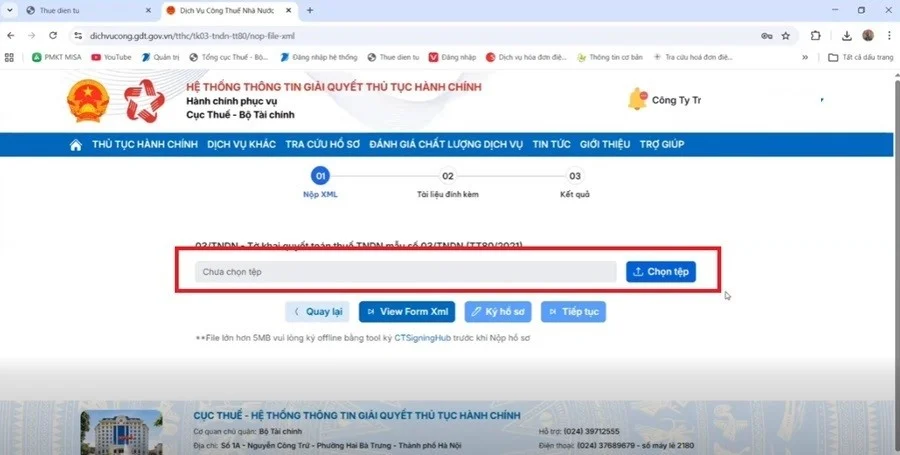The height and width of the screenshot is (455, 900).
Task: Click the Chọn tệp upload button
Action: pos(660,272)
